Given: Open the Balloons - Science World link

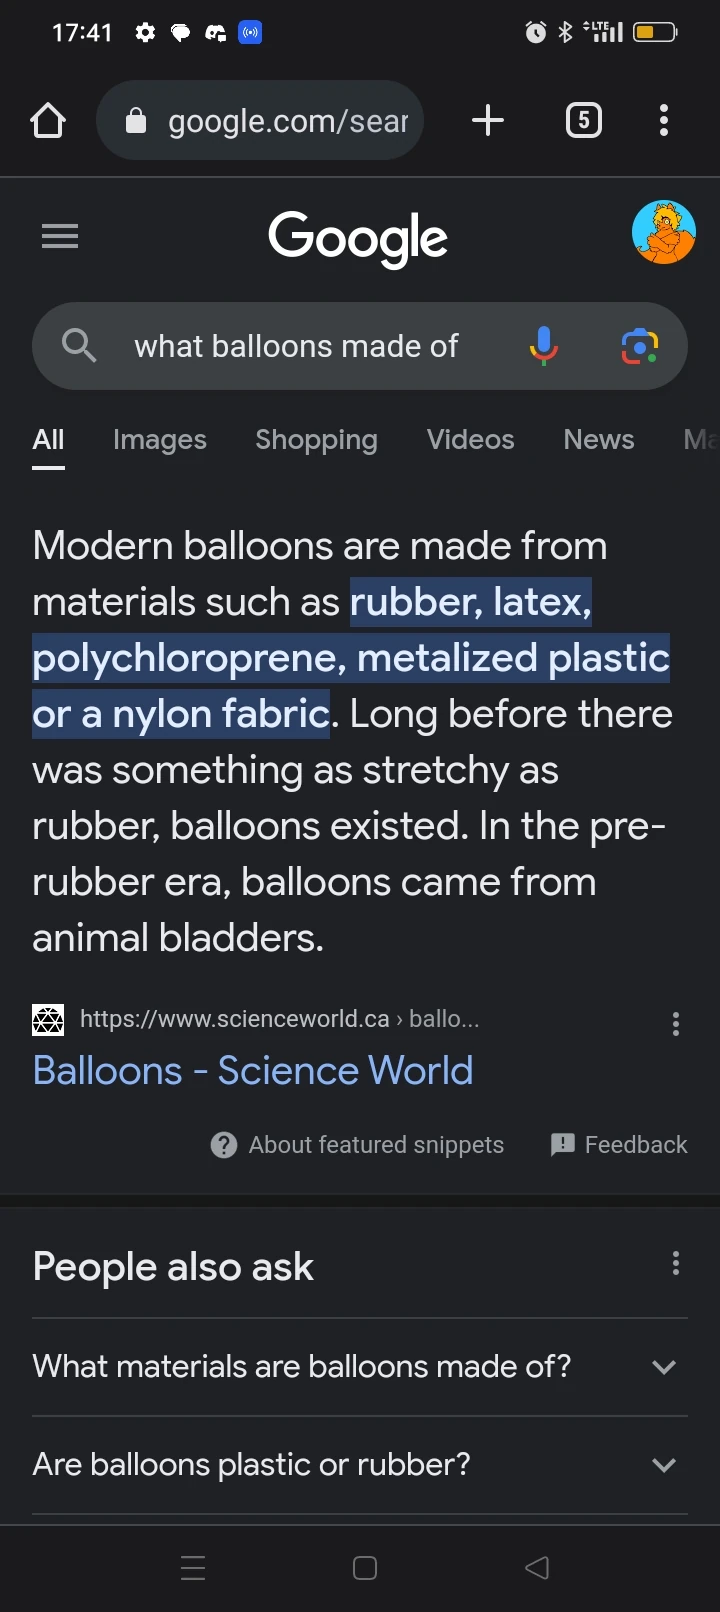Looking at the screenshot, I should point(253,1071).
